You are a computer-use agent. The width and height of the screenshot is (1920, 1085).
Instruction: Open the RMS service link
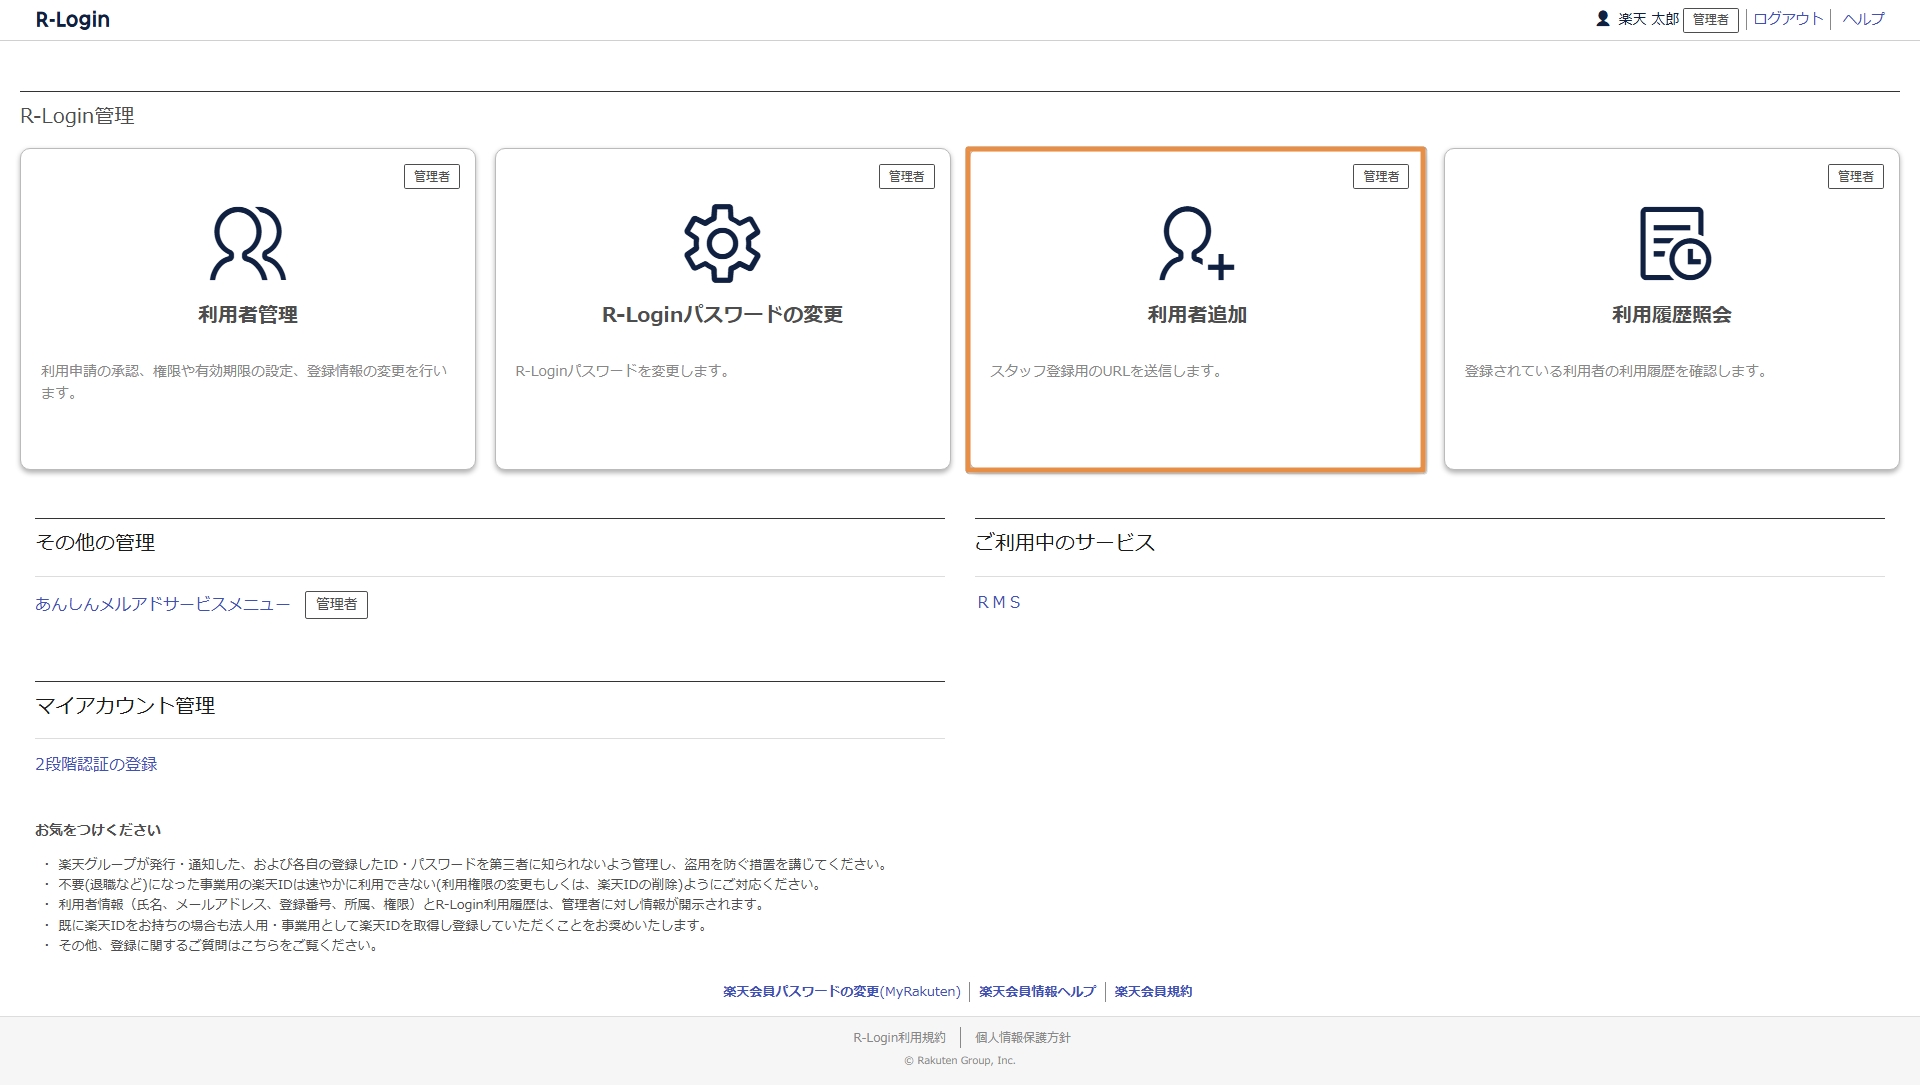tap(999, 602)
